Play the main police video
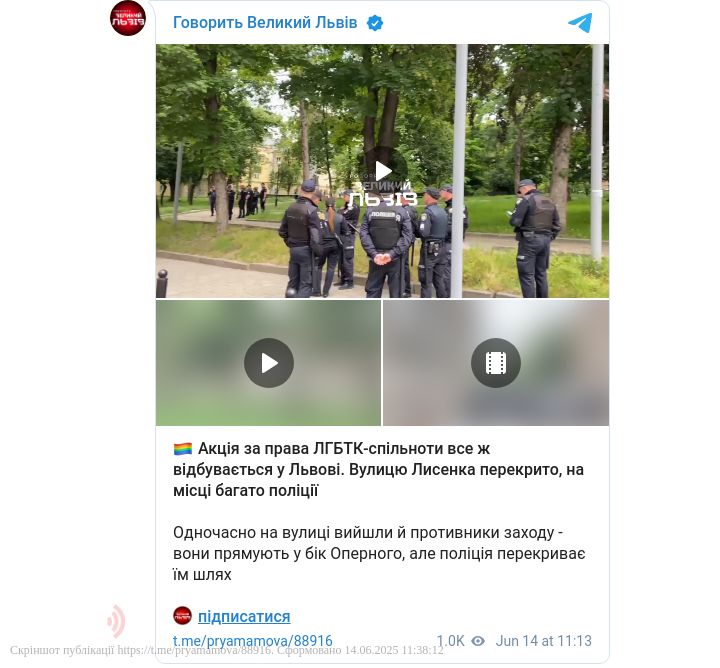The height and width of the screenshot is (668, 720). tap(383, 171)
